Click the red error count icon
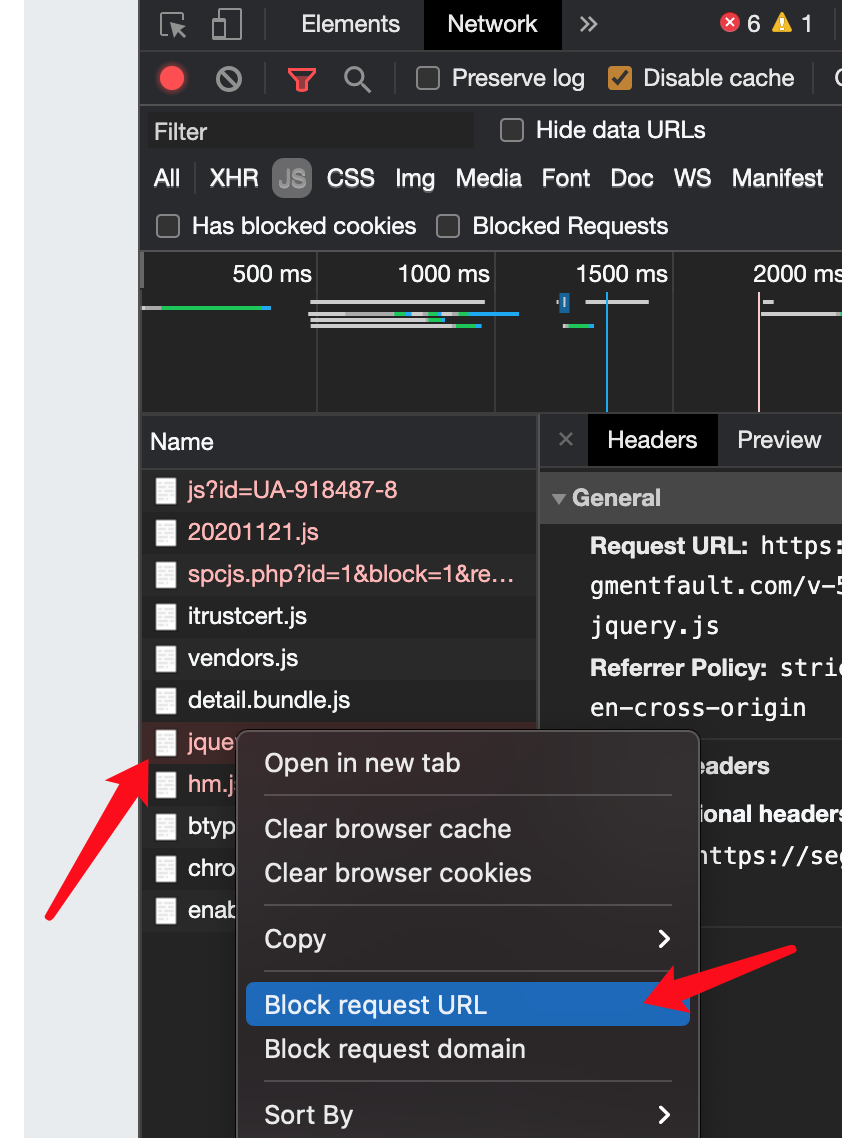 (730, 23)
